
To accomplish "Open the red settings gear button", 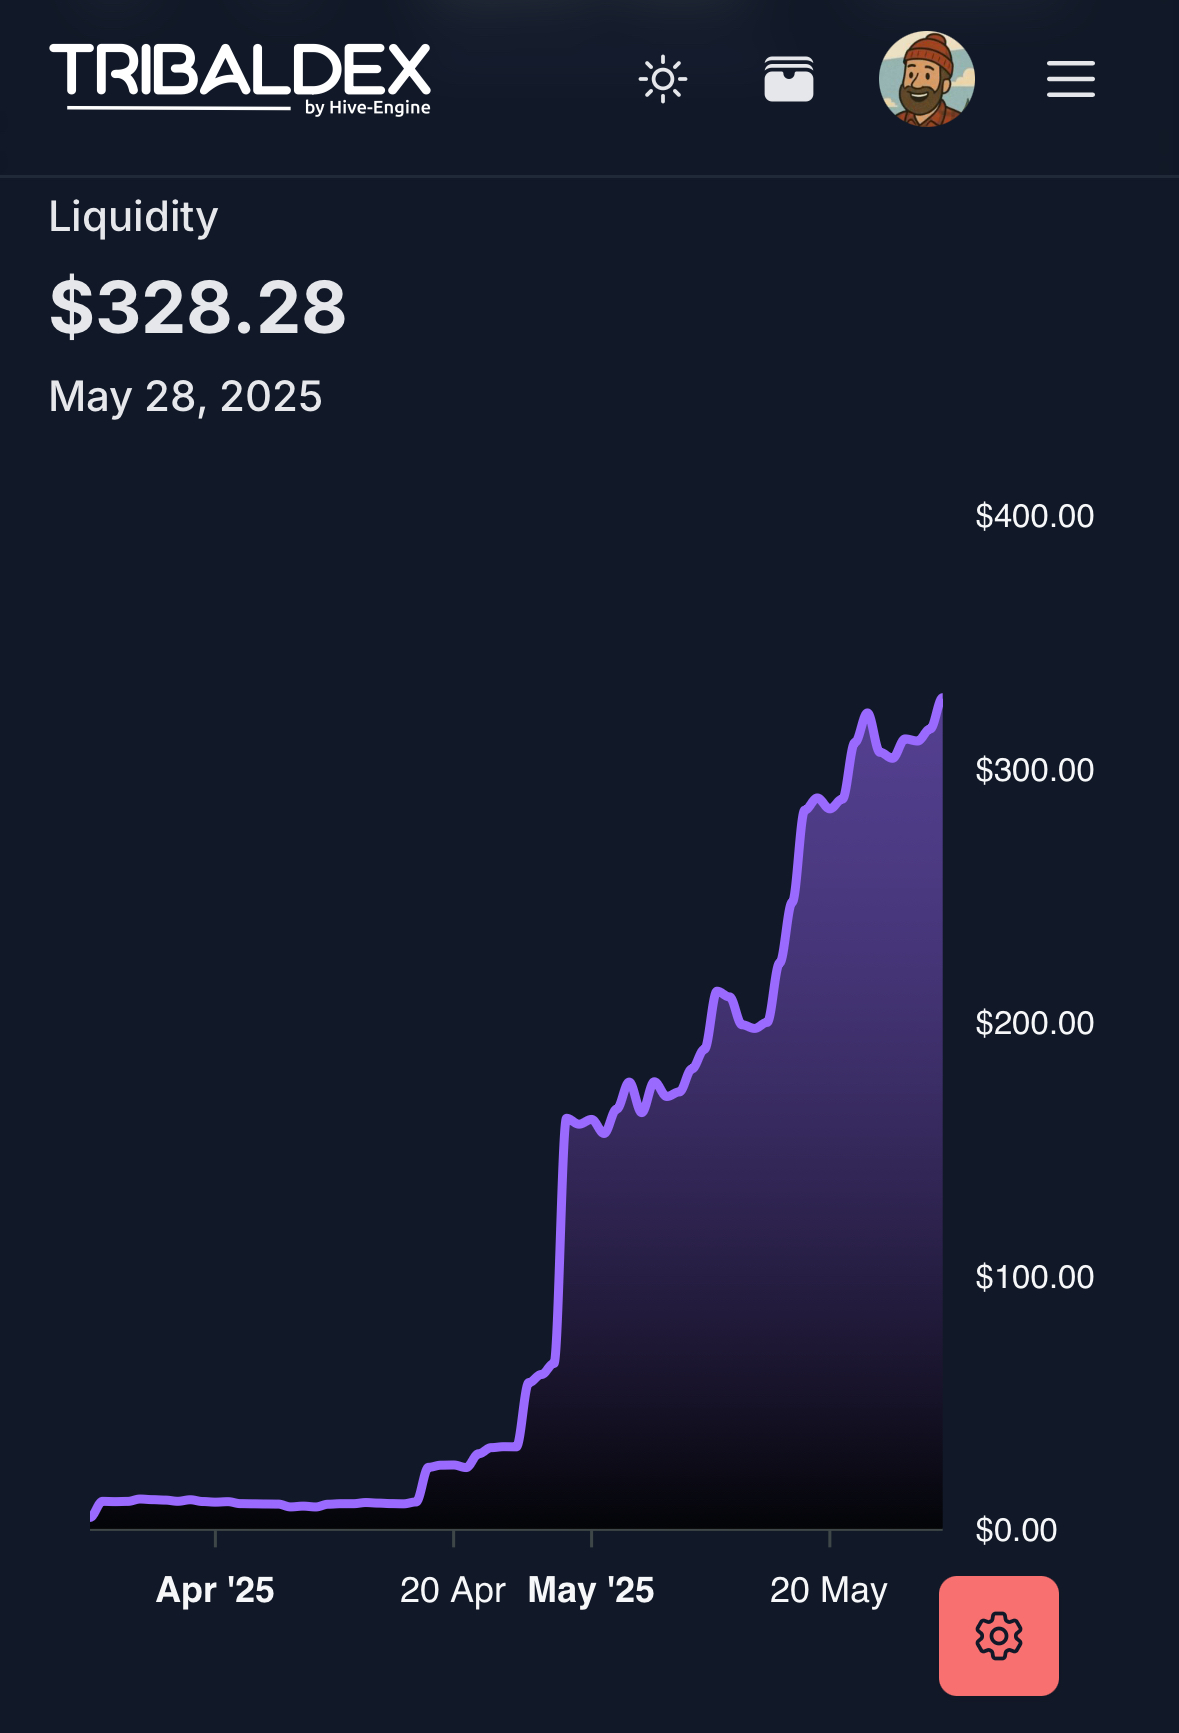I will pos(999,1636).
